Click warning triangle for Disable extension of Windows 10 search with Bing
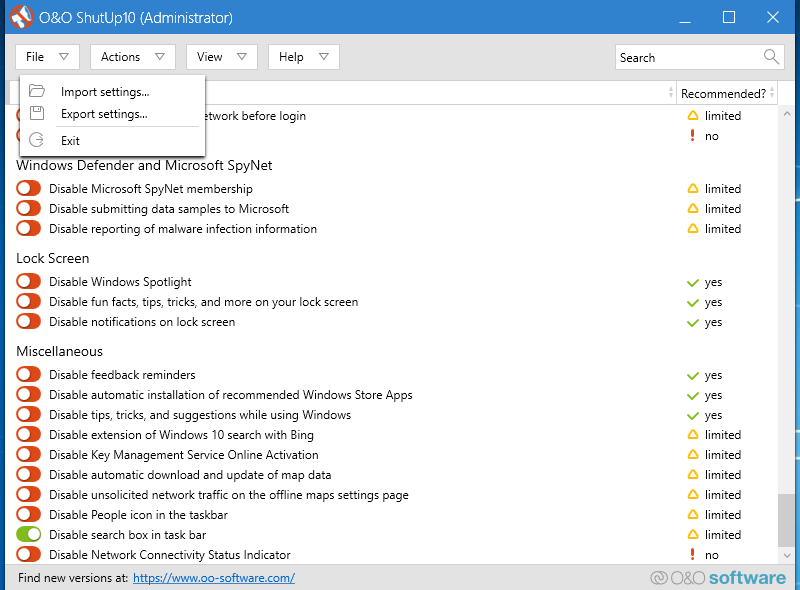 click(x=692, y=434)
